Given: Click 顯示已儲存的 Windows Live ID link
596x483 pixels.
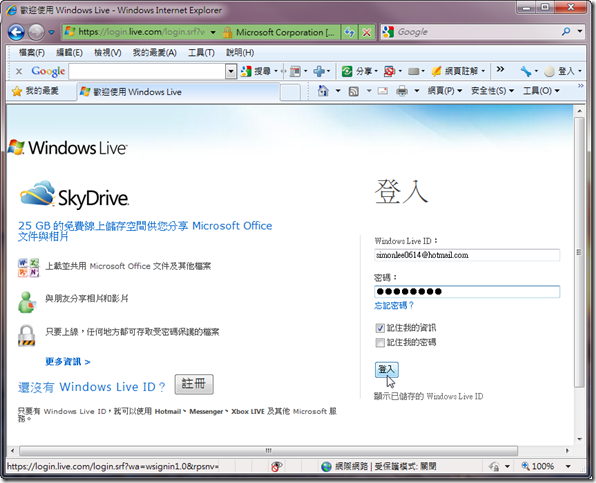Looking at the screenshot, I should coord(428,396).
